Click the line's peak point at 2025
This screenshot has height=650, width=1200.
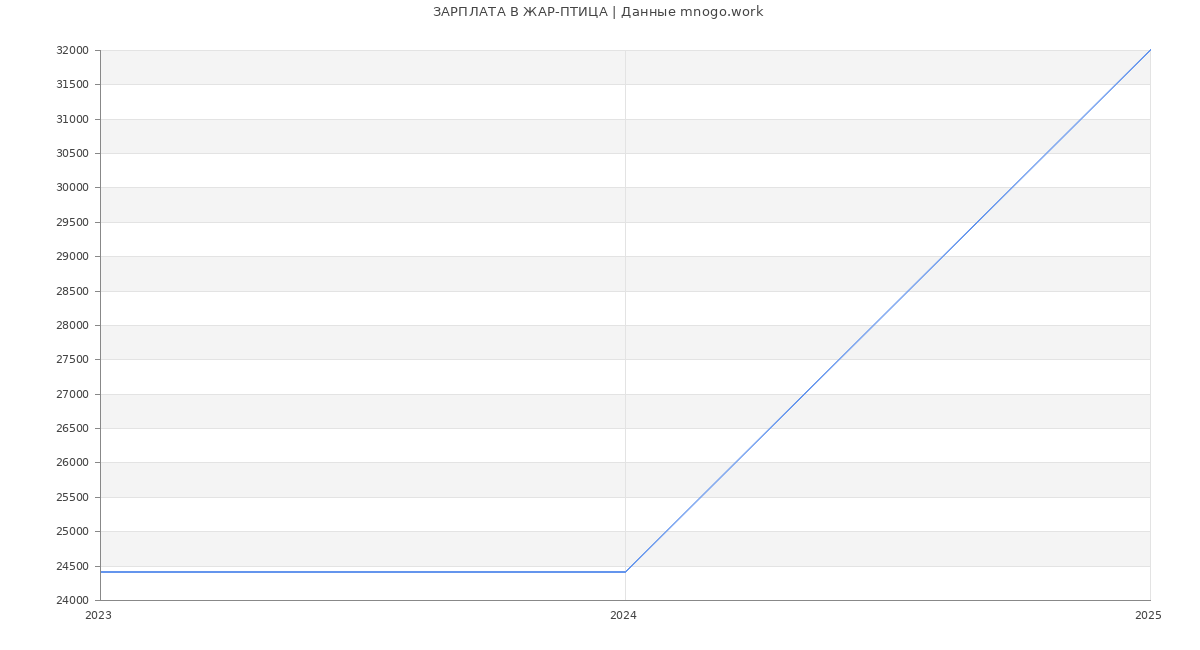pyautogui.click(x=1150, y=50)
